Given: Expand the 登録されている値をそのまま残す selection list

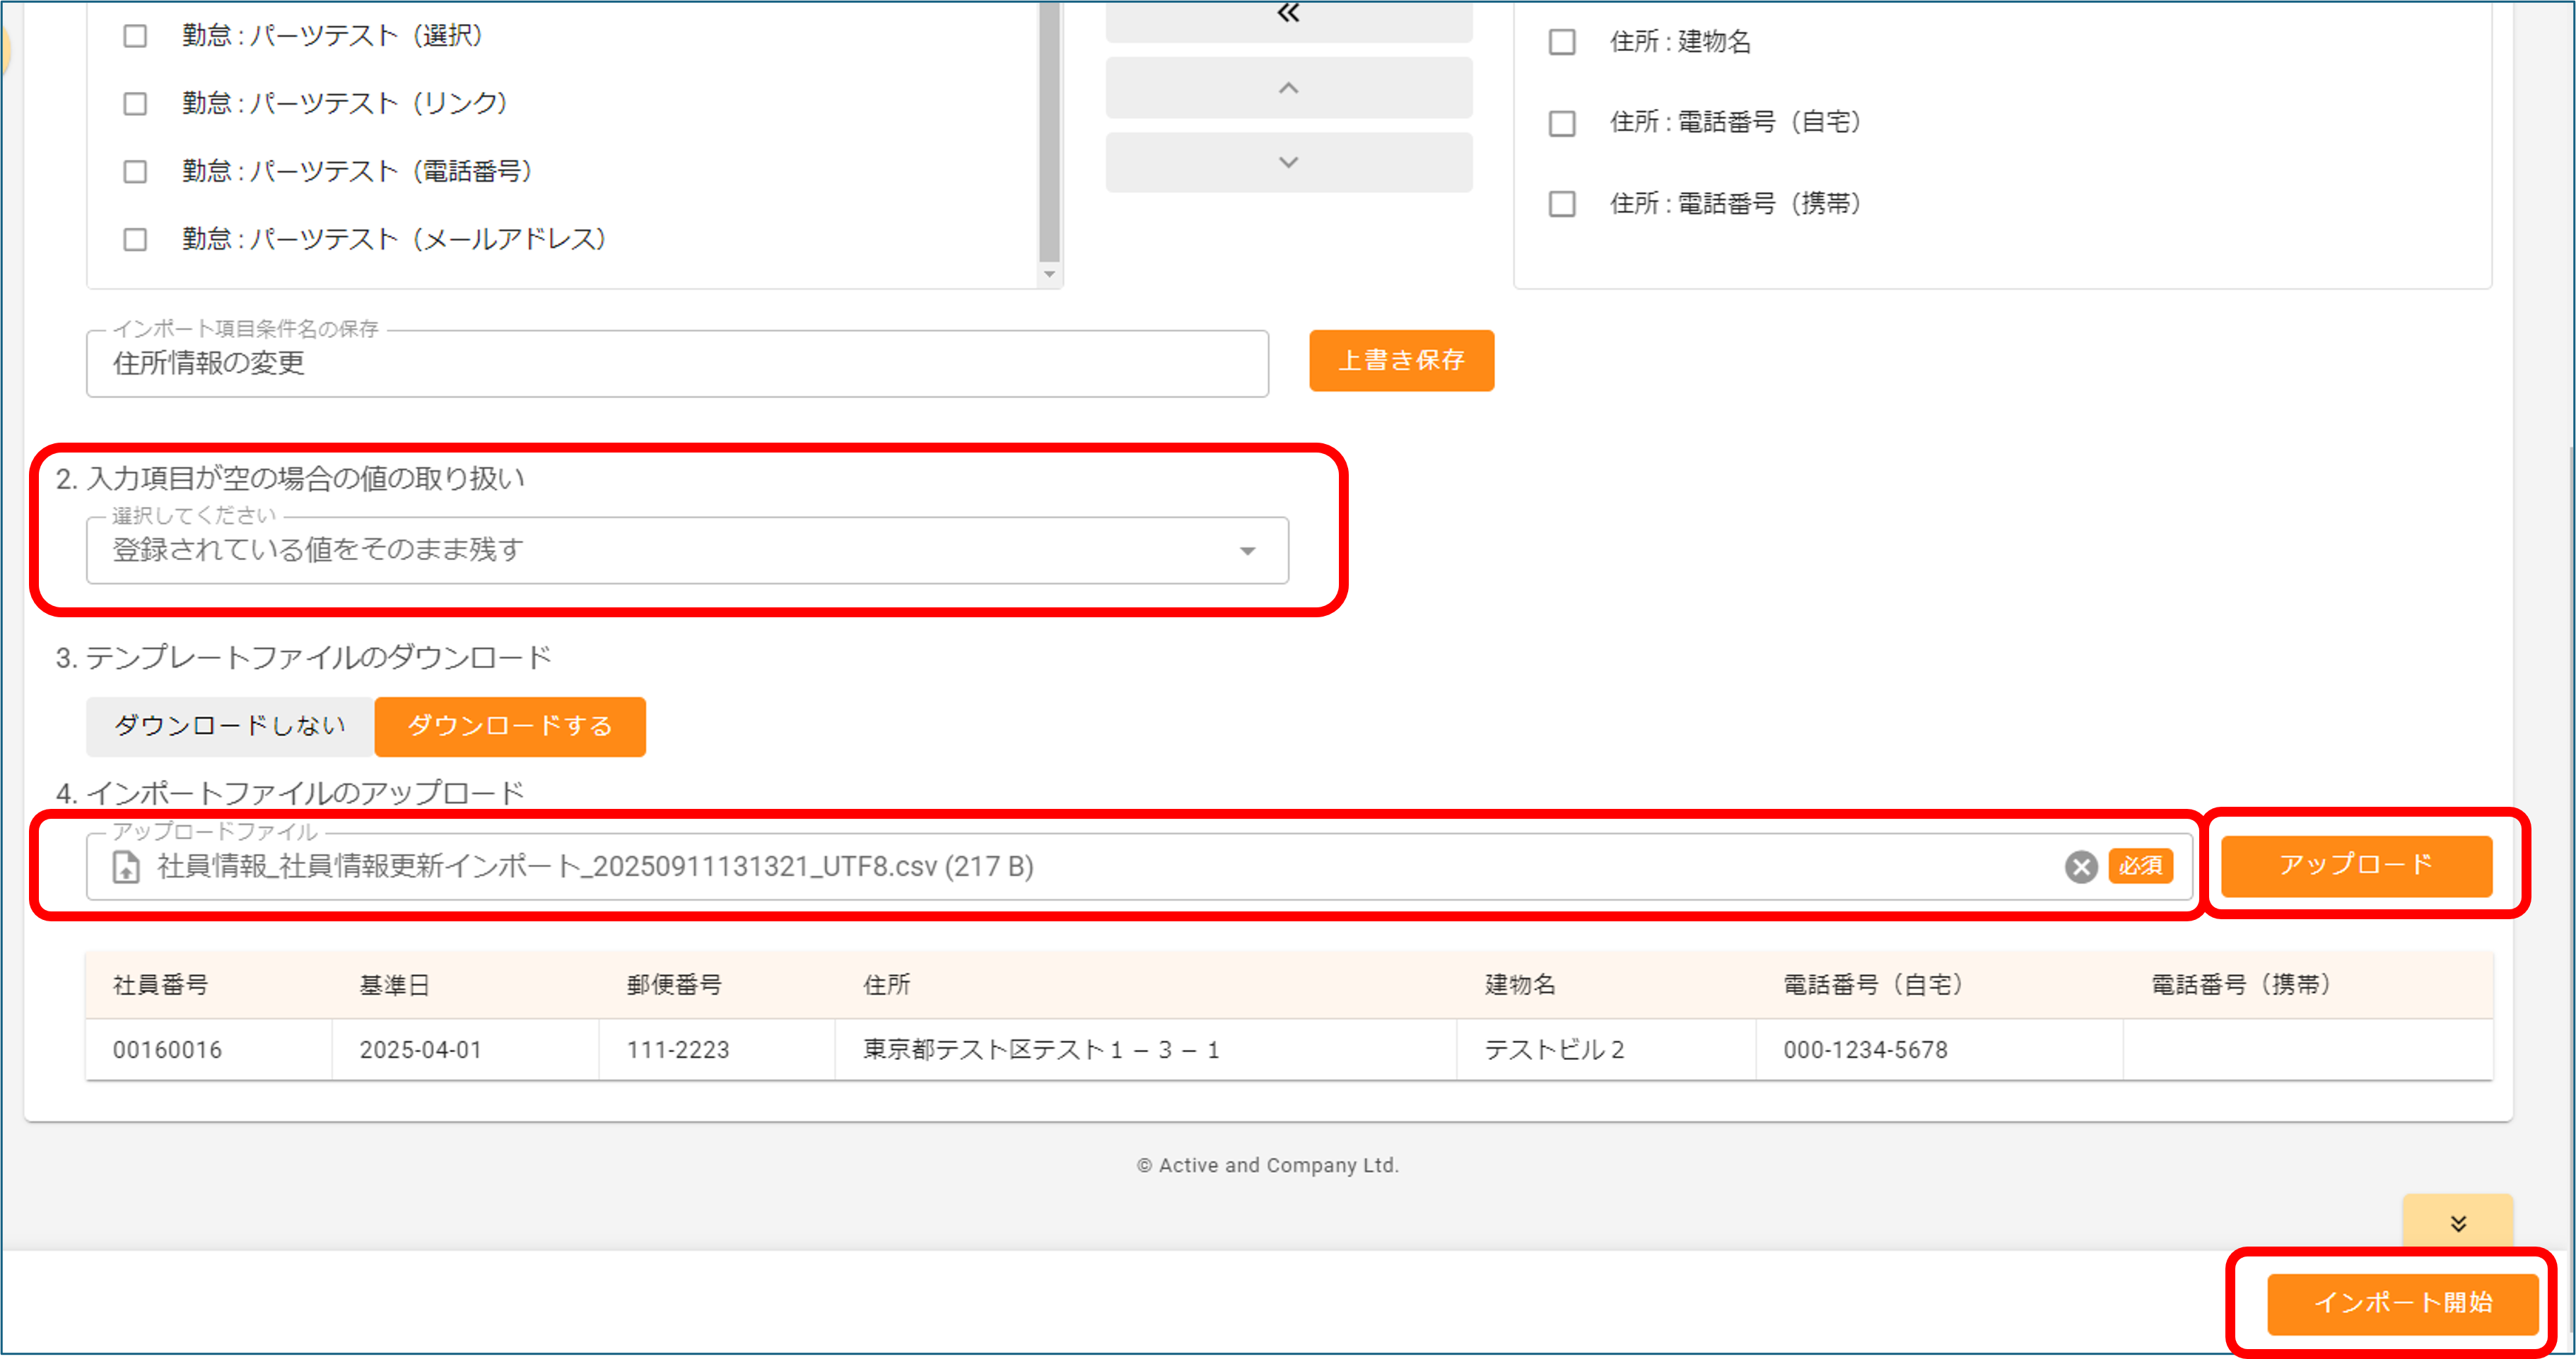Looking at the screenshot, I should [x=1246, y=550].
